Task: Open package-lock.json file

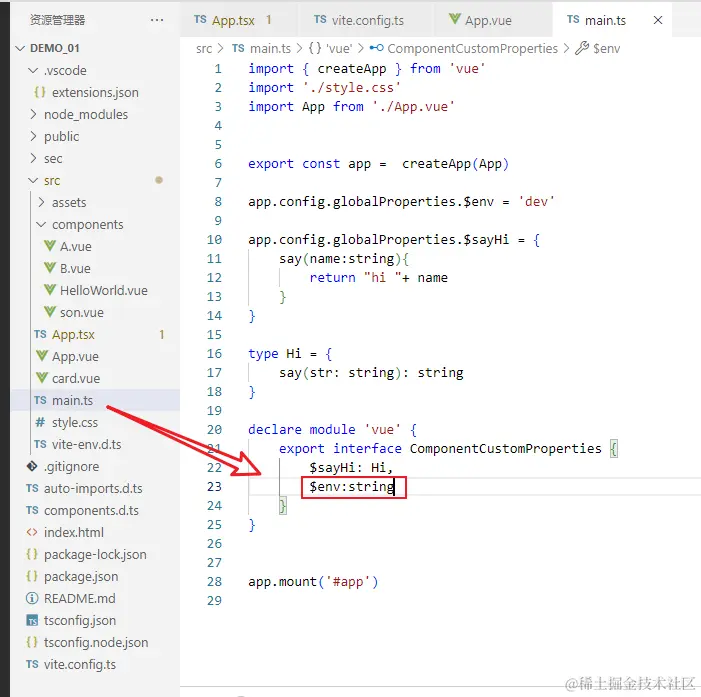Action: [x=95, y=554]
